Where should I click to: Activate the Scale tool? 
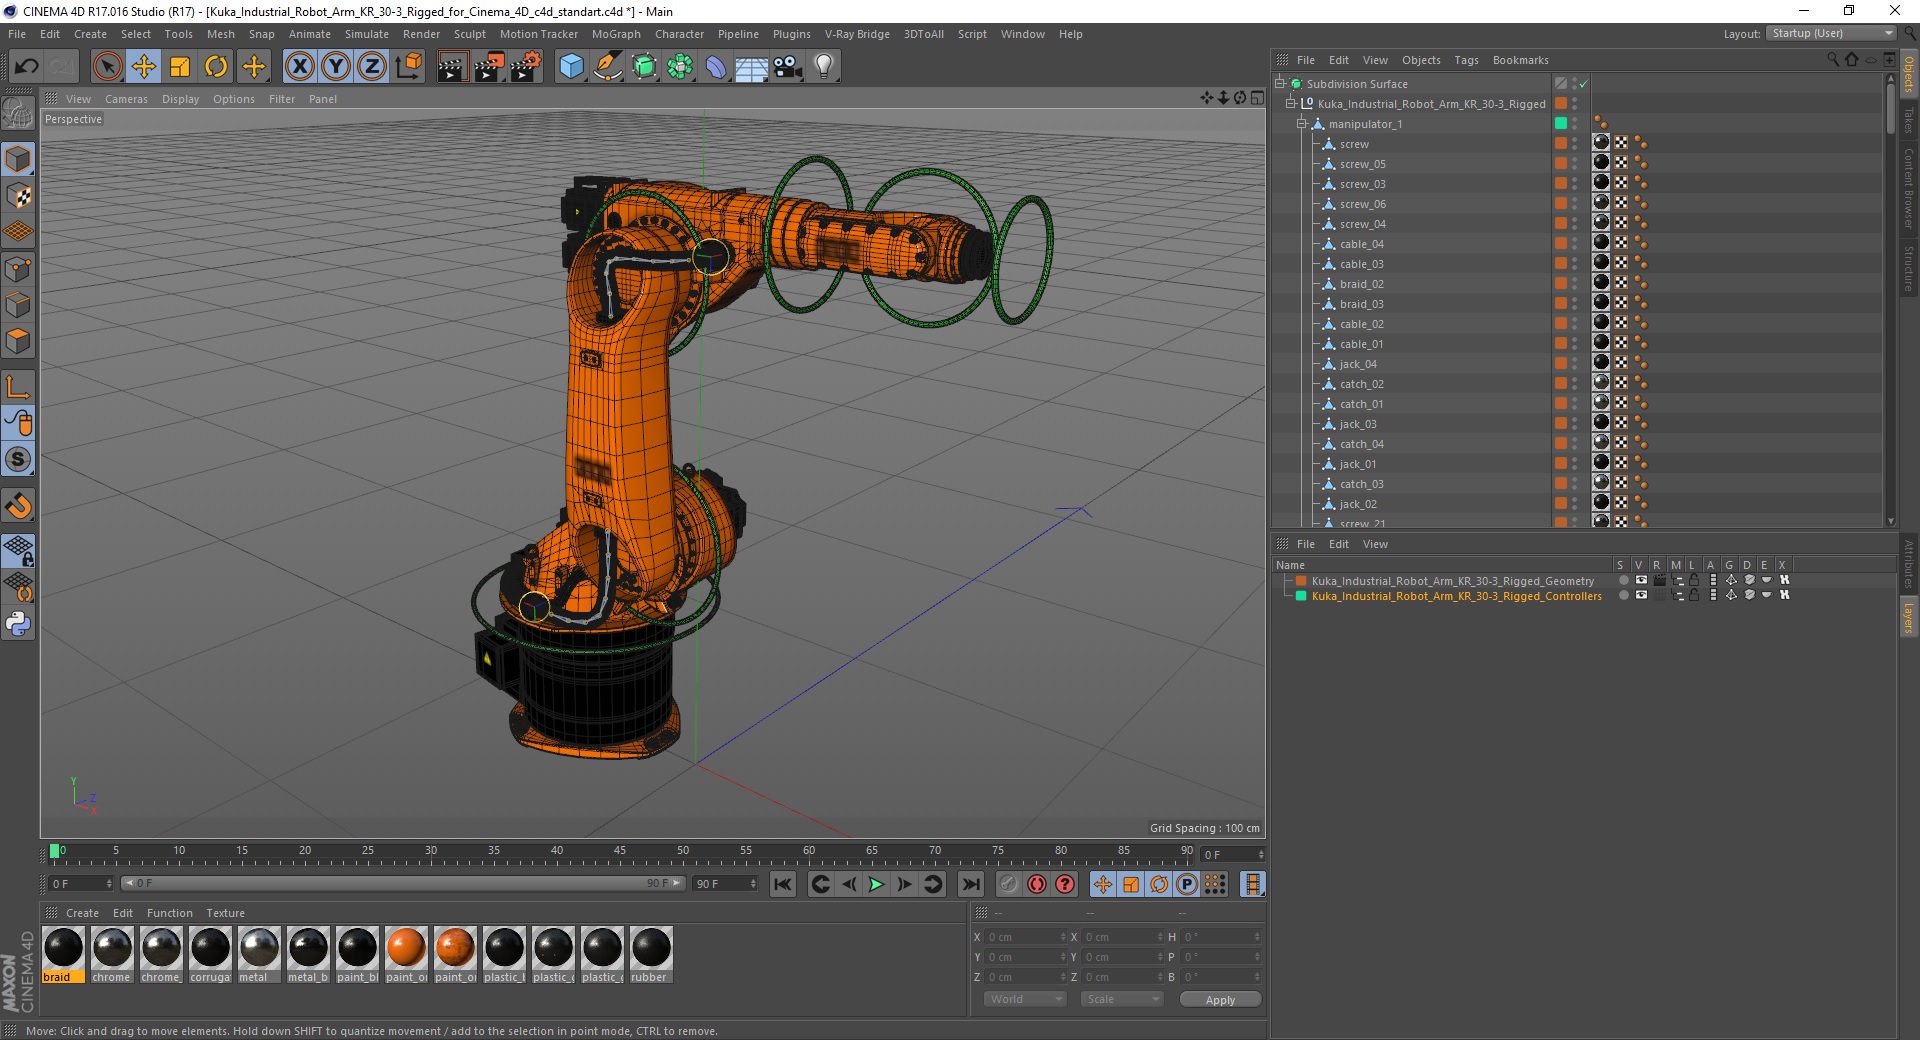pos(180,67)
